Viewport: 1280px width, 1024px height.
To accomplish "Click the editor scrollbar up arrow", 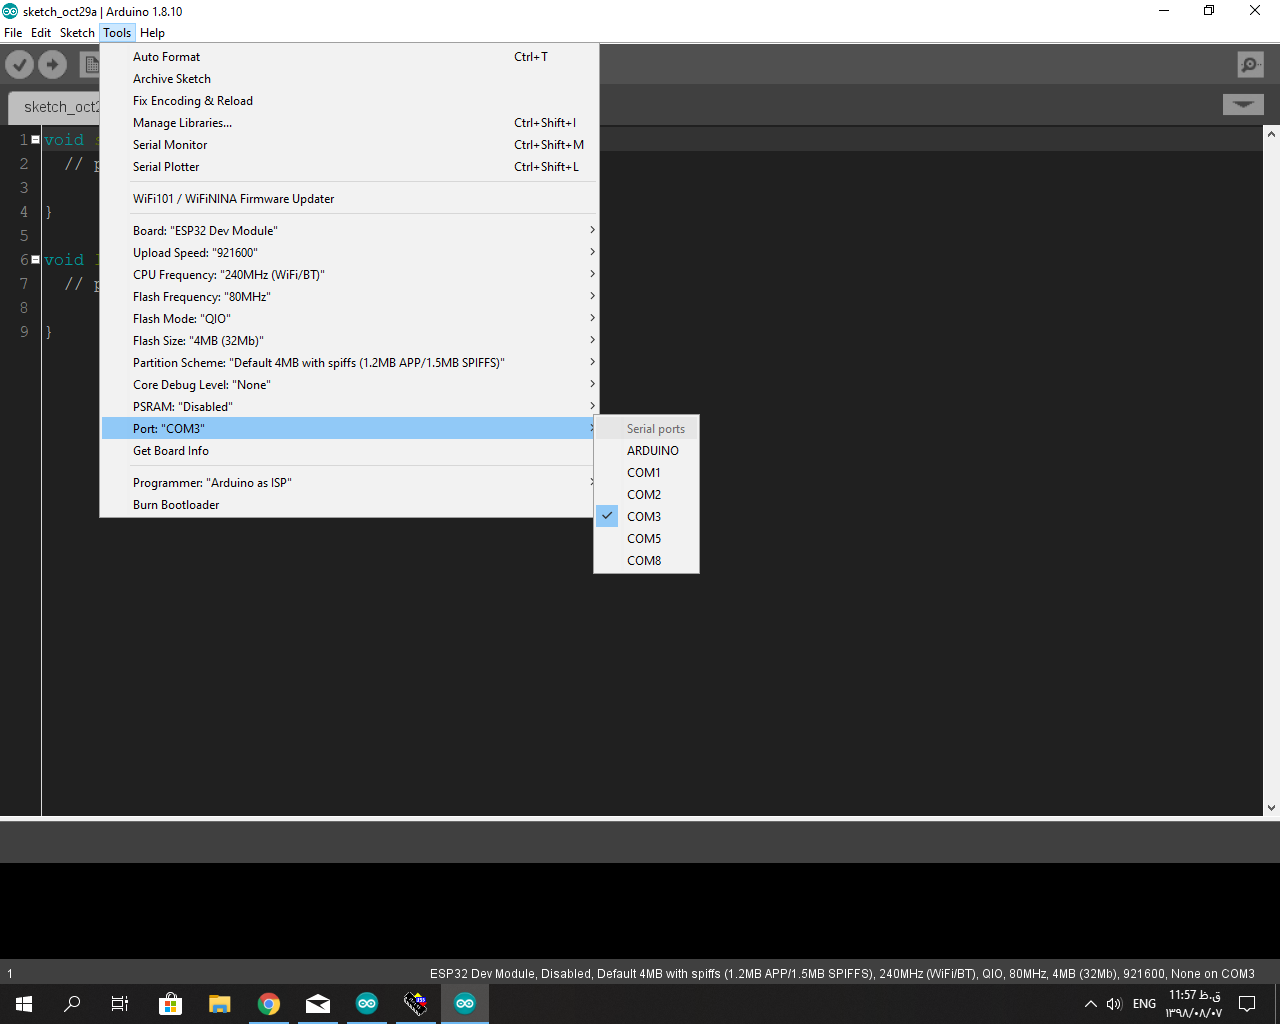I will 1271,133.
